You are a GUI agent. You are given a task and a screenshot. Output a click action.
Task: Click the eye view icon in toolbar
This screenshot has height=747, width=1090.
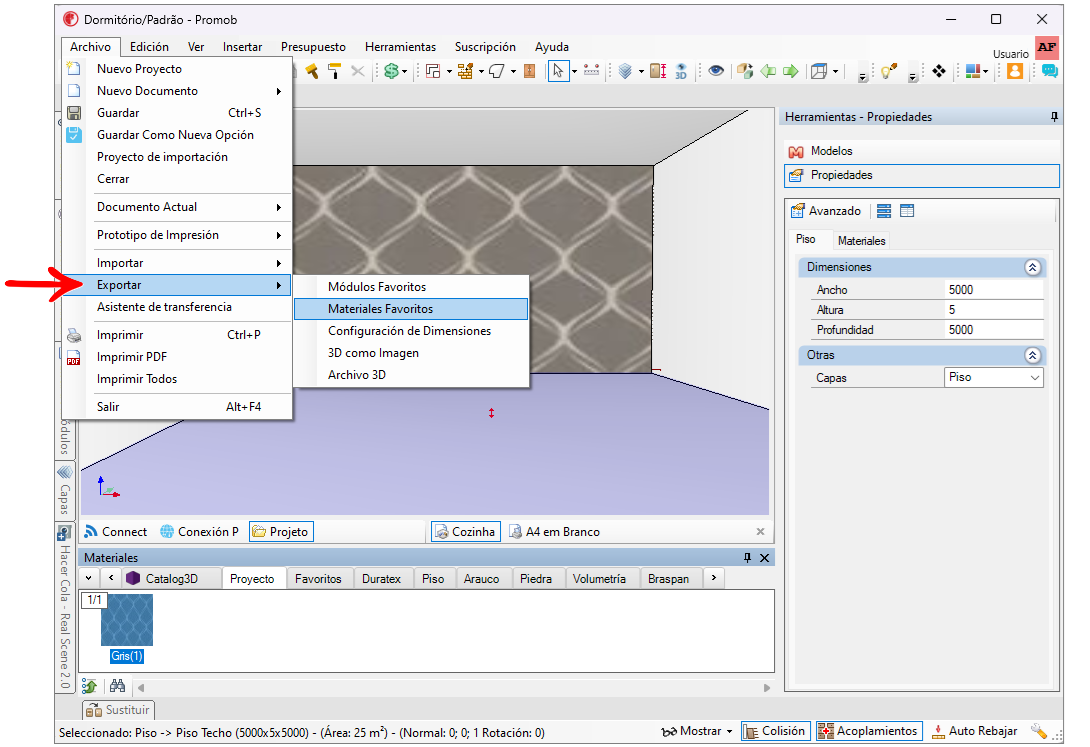point(716,71)
